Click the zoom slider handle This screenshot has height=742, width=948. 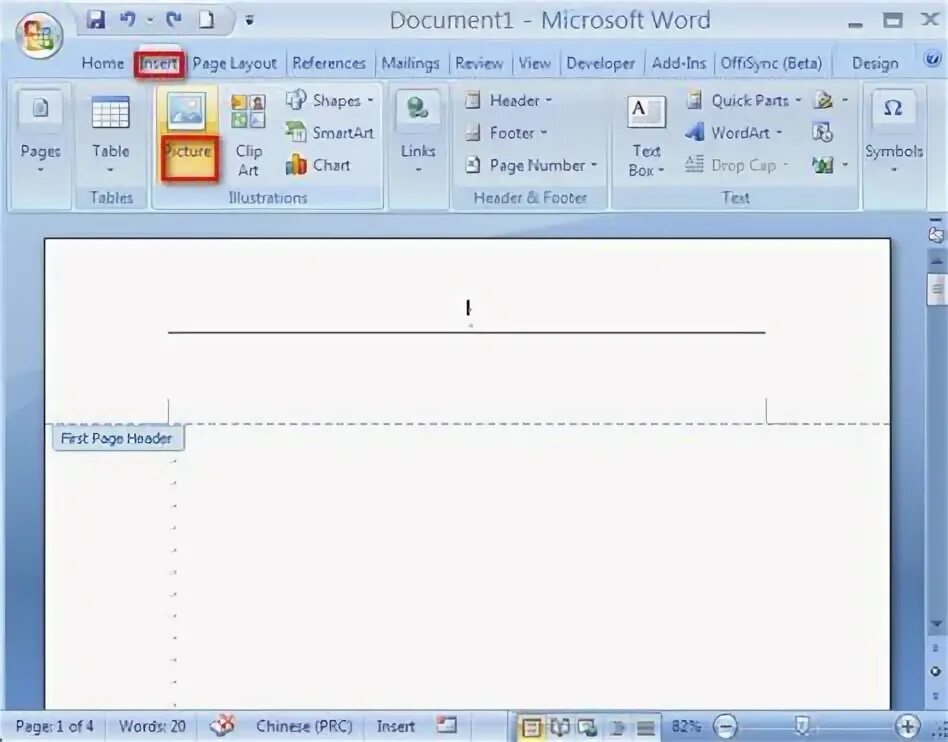[x=802, y=726]
